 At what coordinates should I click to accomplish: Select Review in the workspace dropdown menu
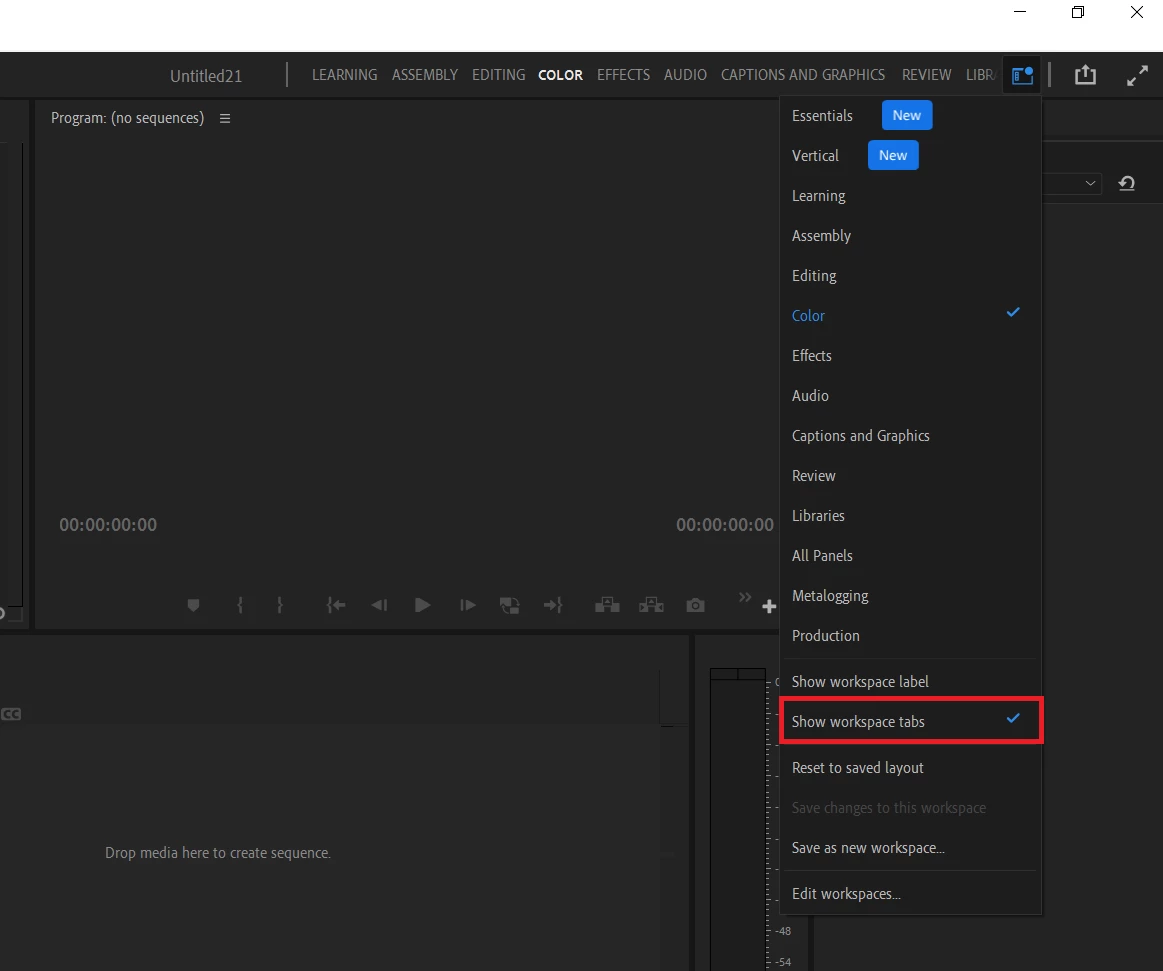910,476
